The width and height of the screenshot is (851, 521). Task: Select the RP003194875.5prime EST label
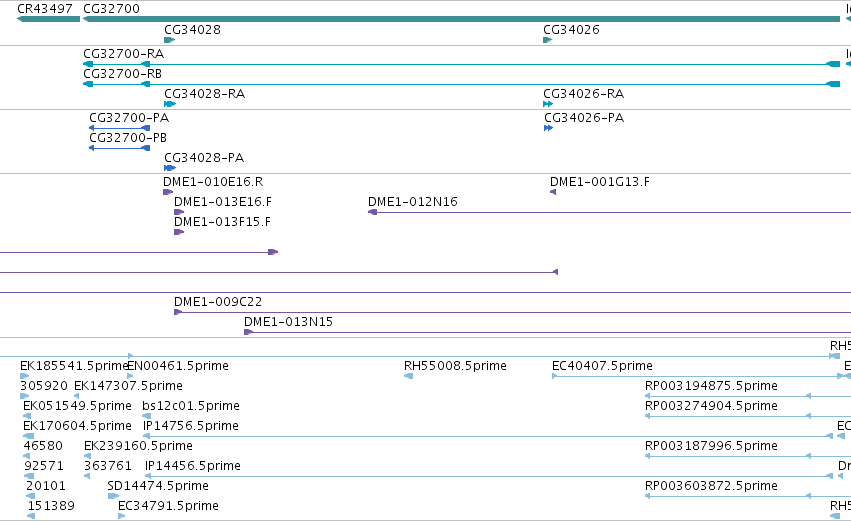711,386
